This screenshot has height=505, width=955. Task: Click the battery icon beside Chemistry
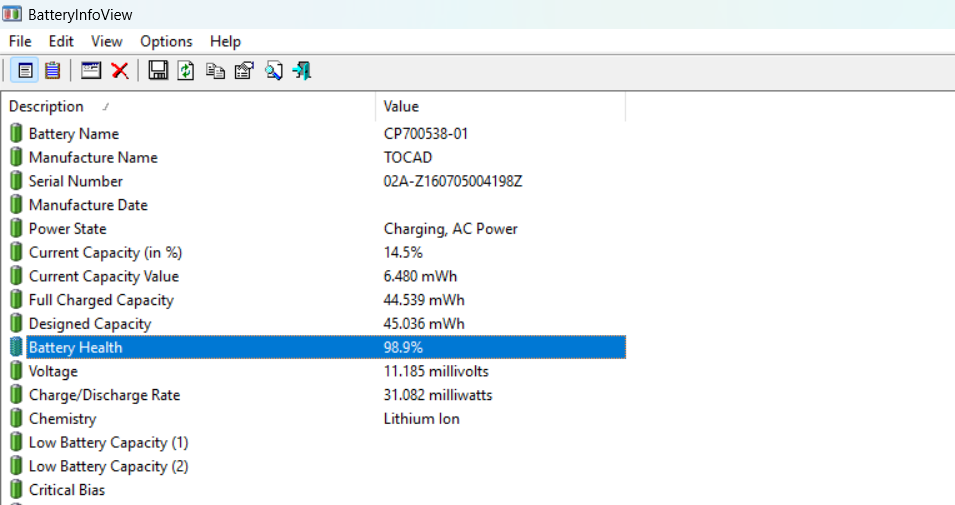[x=16, y=418]
